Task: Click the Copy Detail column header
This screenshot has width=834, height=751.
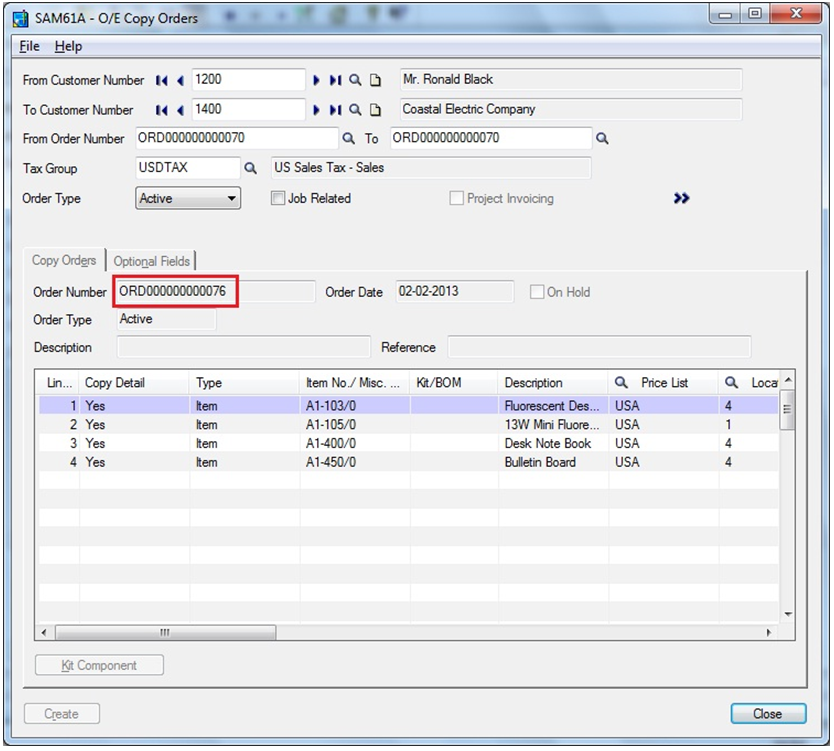Action: (x=134, y=382)
